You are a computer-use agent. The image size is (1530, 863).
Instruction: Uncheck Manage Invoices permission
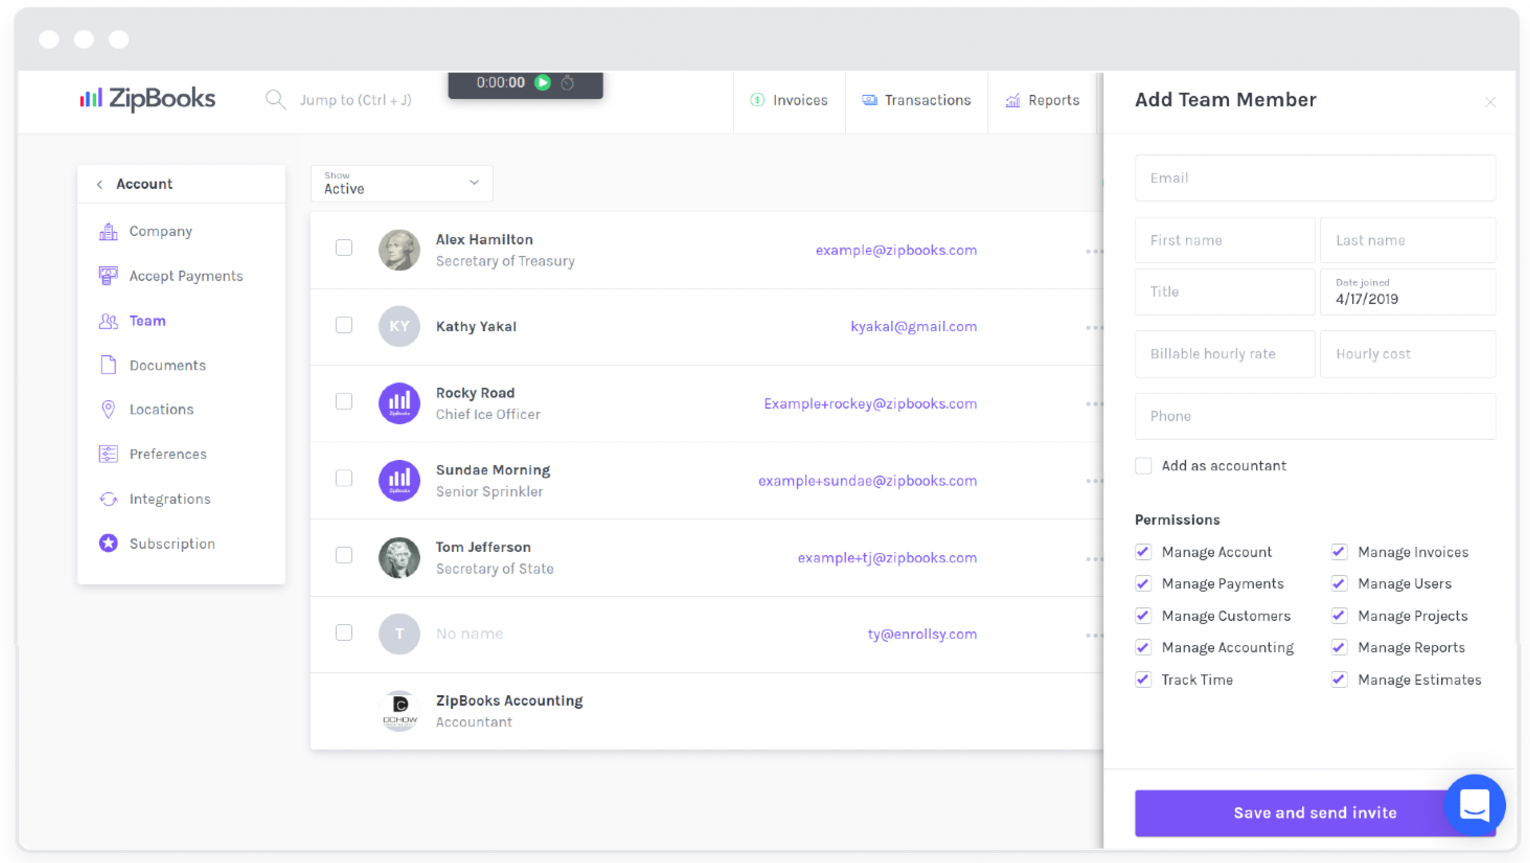[1339, 552]
